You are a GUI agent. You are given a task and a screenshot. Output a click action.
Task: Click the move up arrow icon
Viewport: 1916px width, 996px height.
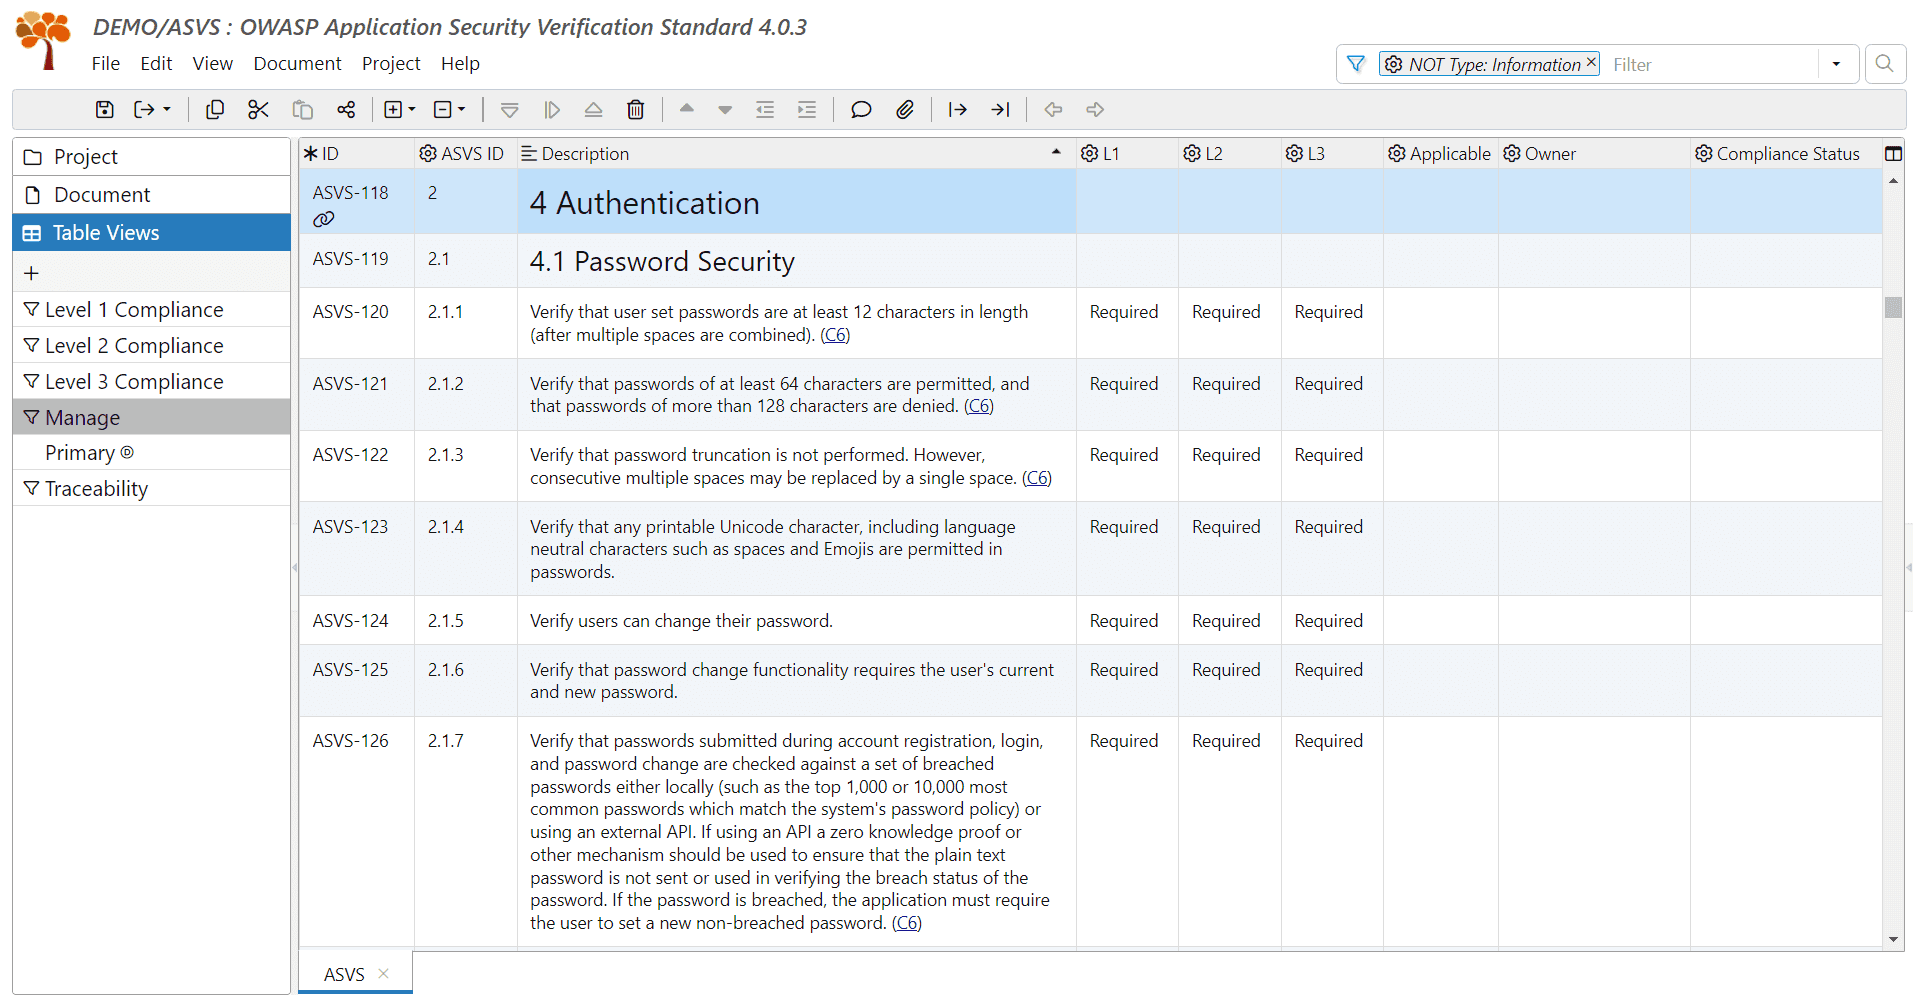(x=686, y=109)
